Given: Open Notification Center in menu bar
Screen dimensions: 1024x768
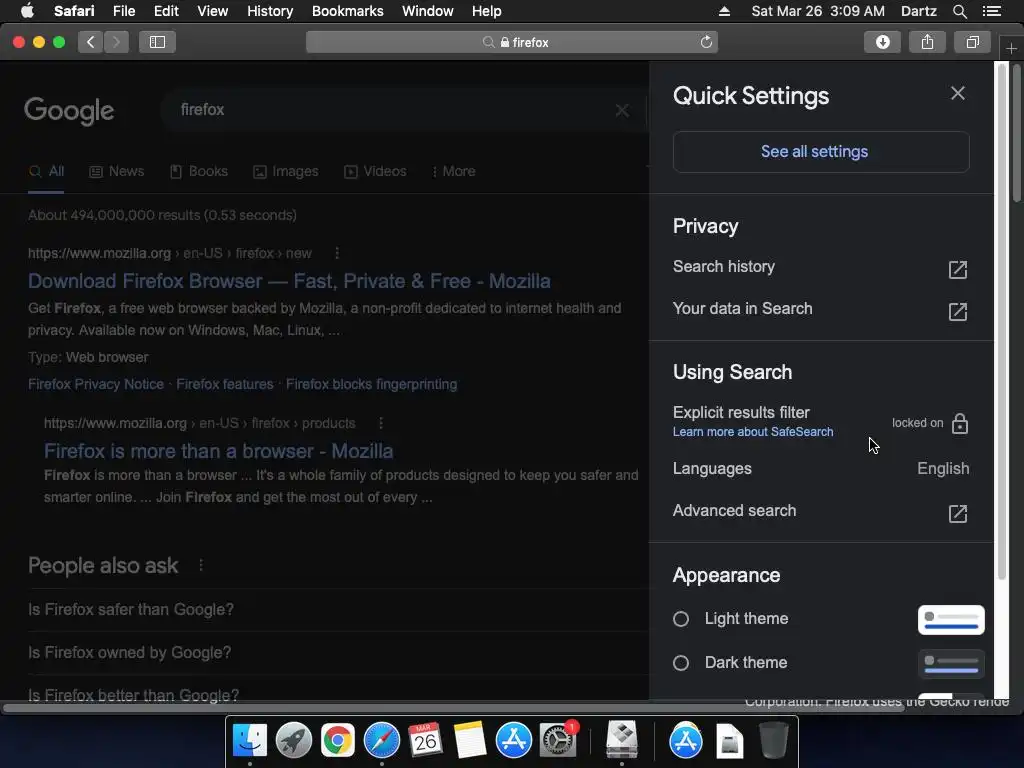Looking at the screenshot, I should pos(992,11).
